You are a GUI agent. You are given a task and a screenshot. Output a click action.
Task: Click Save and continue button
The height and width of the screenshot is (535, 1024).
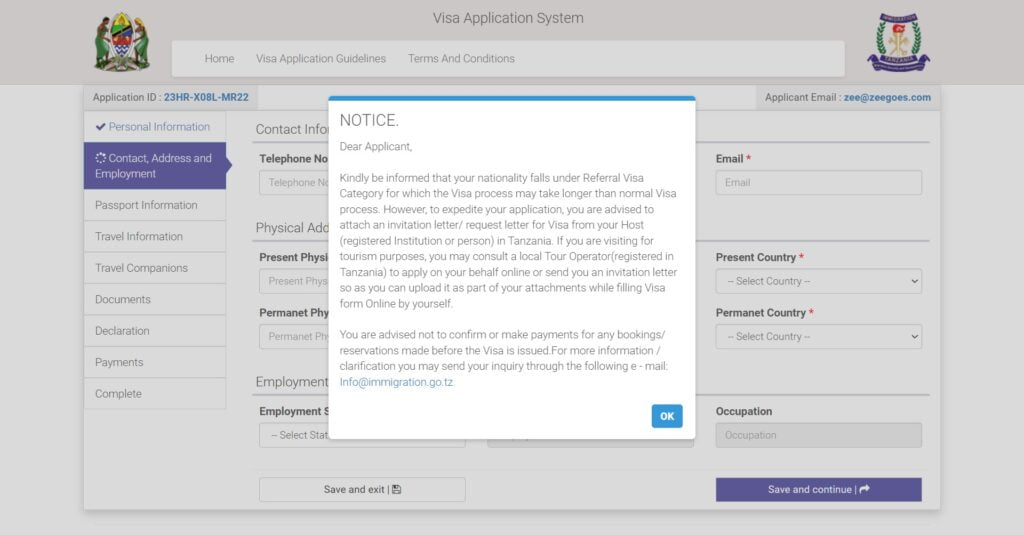tap(818, 490)
